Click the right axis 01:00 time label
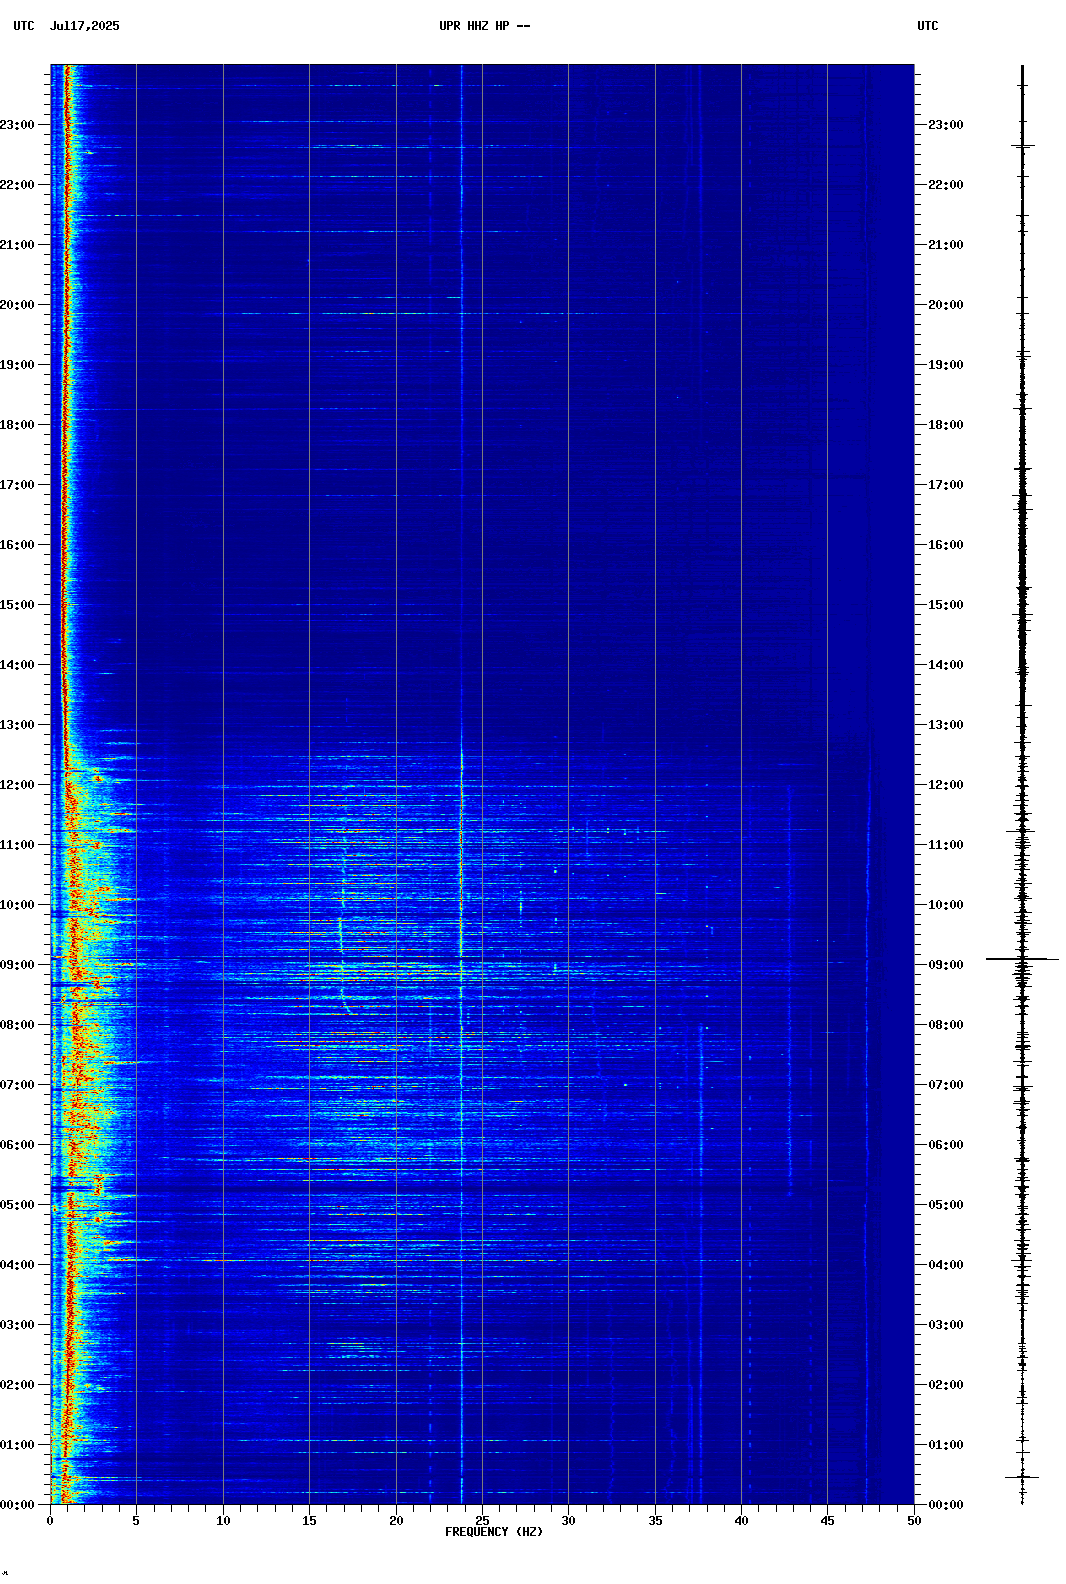This screenshot has height=1584, width=1066. pyautogui.click(x=946, y=1445)
